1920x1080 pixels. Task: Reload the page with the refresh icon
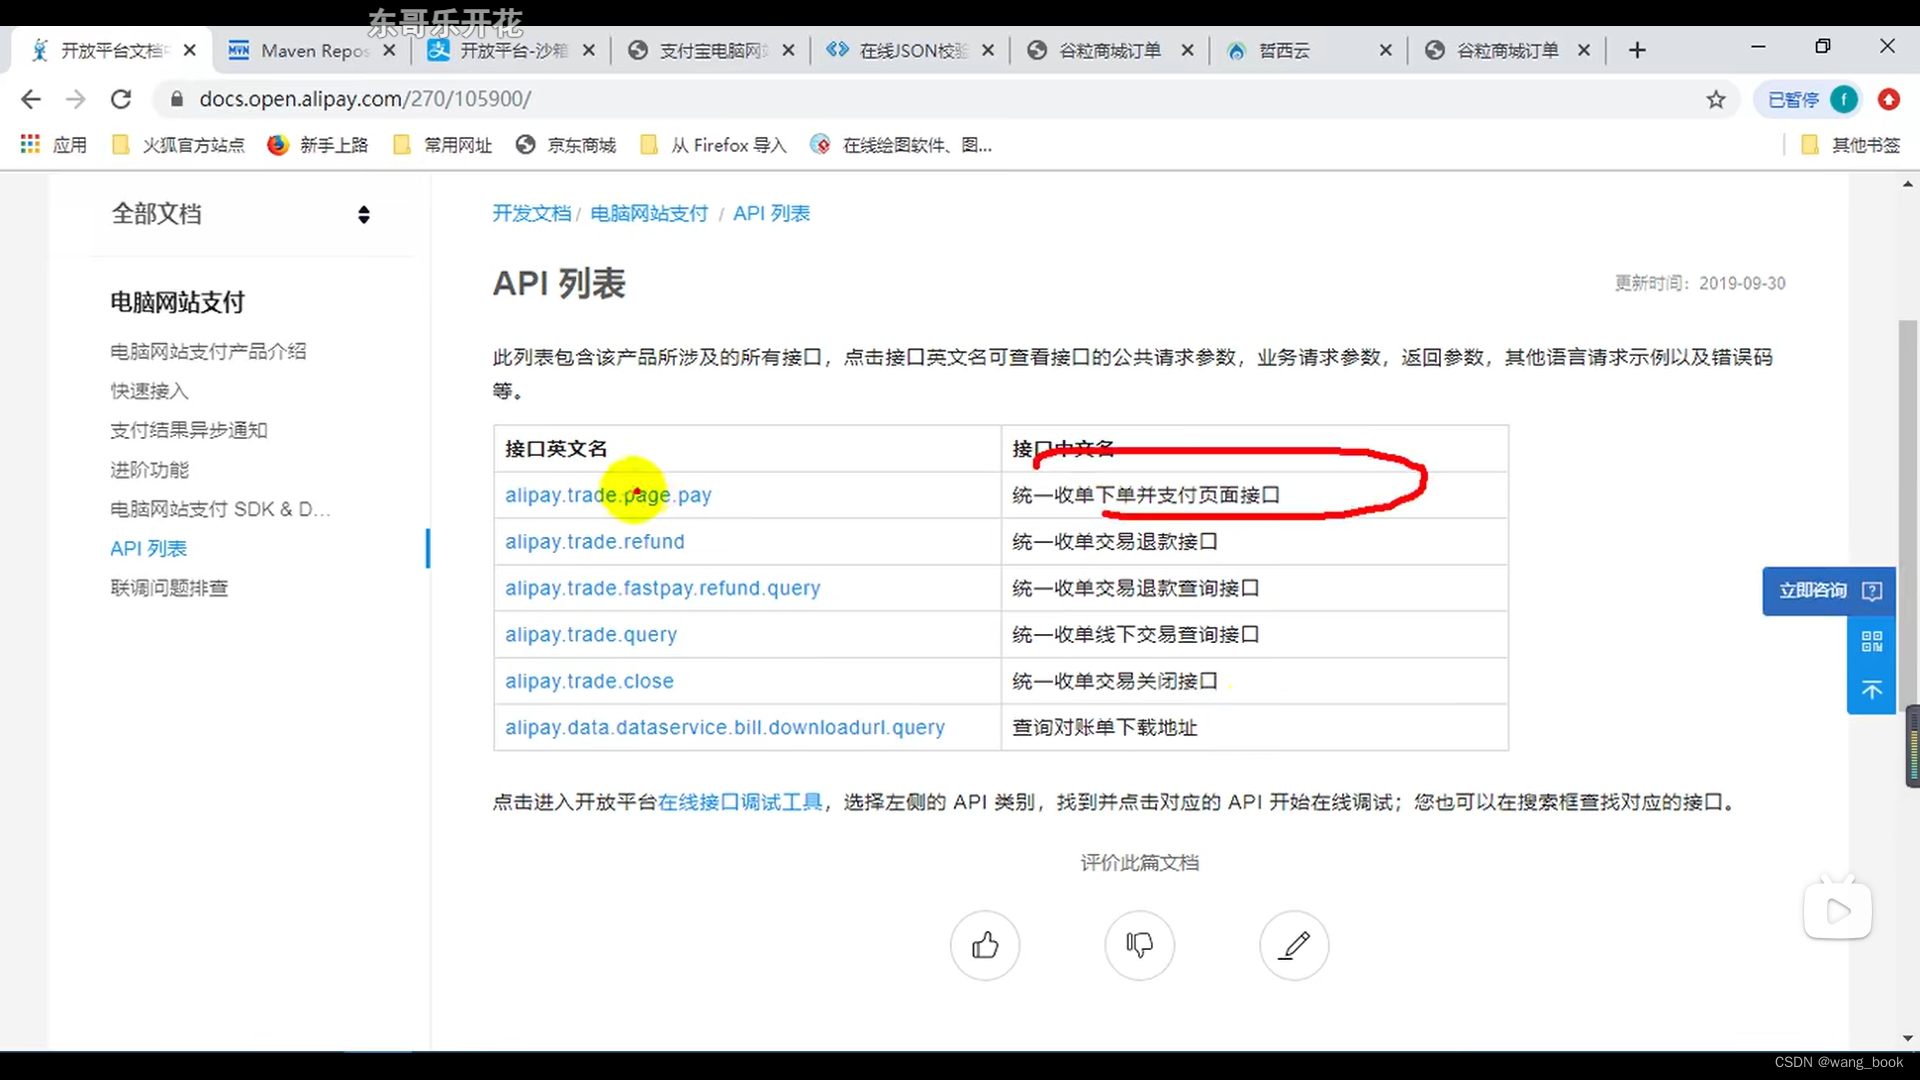pos(121,99)
